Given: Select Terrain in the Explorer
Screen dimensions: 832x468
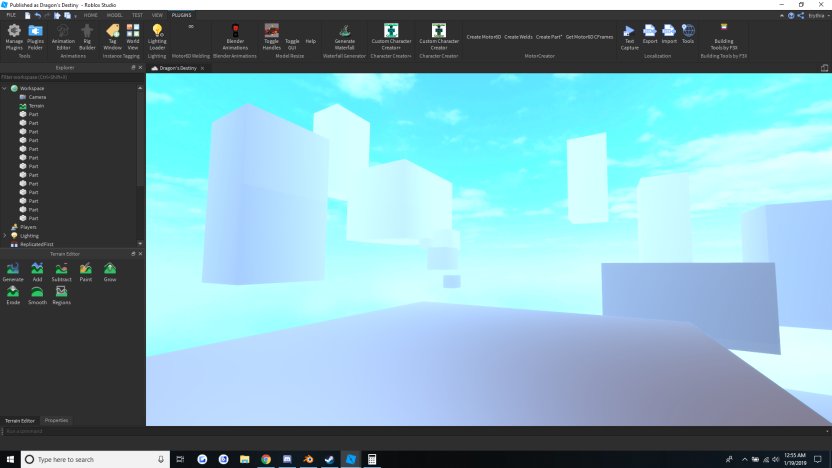Looking at the screenshot, I should point(36,106).
